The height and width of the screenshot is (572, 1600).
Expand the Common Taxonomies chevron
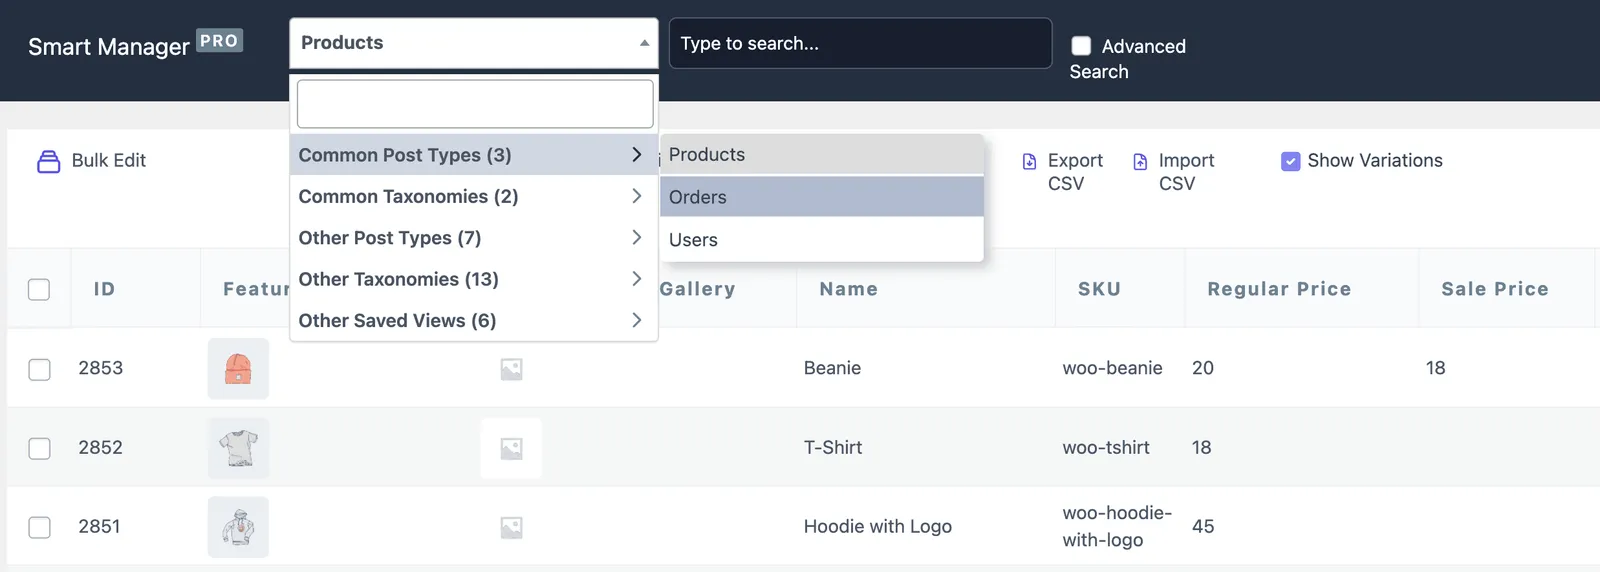click(x=636, y=196)
